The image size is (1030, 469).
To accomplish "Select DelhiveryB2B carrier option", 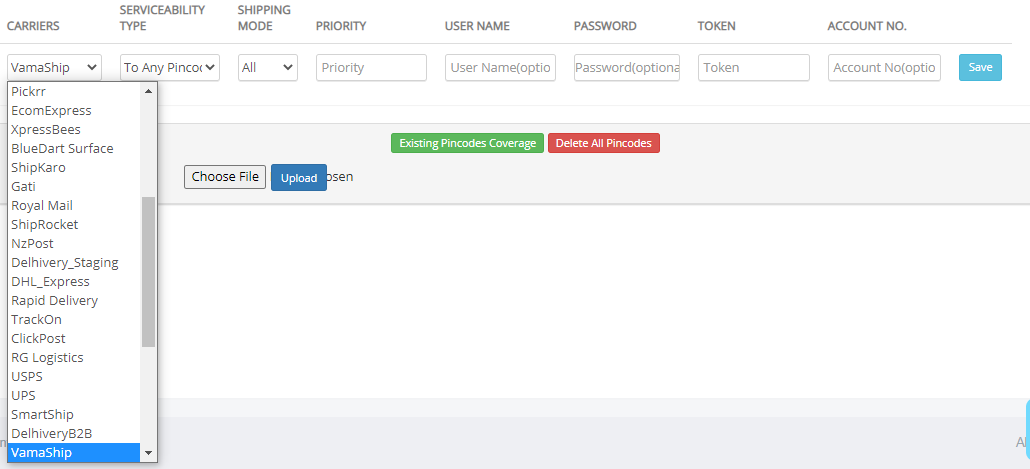I will coord(74,434).
